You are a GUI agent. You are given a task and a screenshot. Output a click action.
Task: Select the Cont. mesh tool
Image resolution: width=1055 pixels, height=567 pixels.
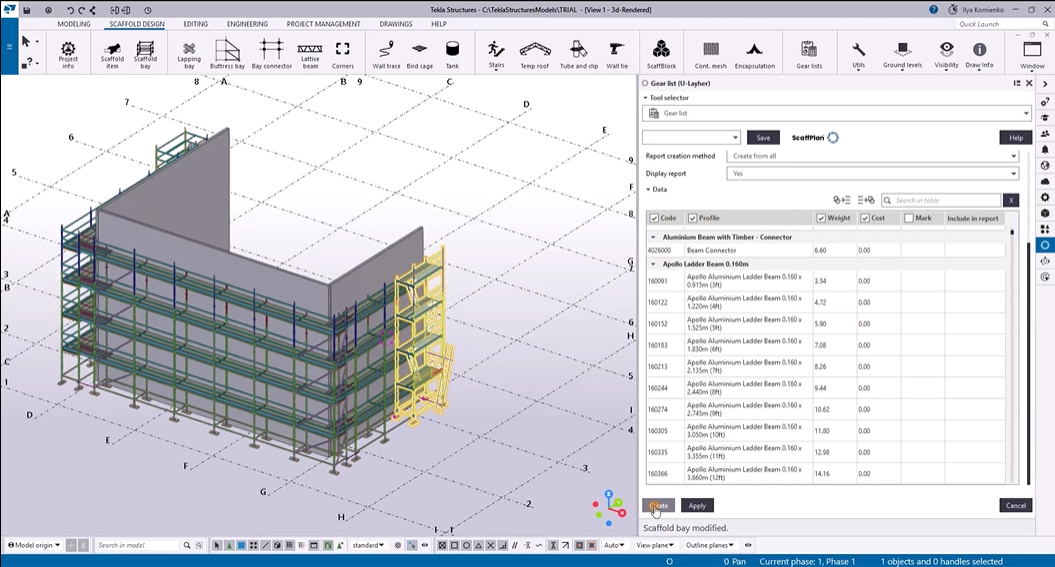point(711,55)
